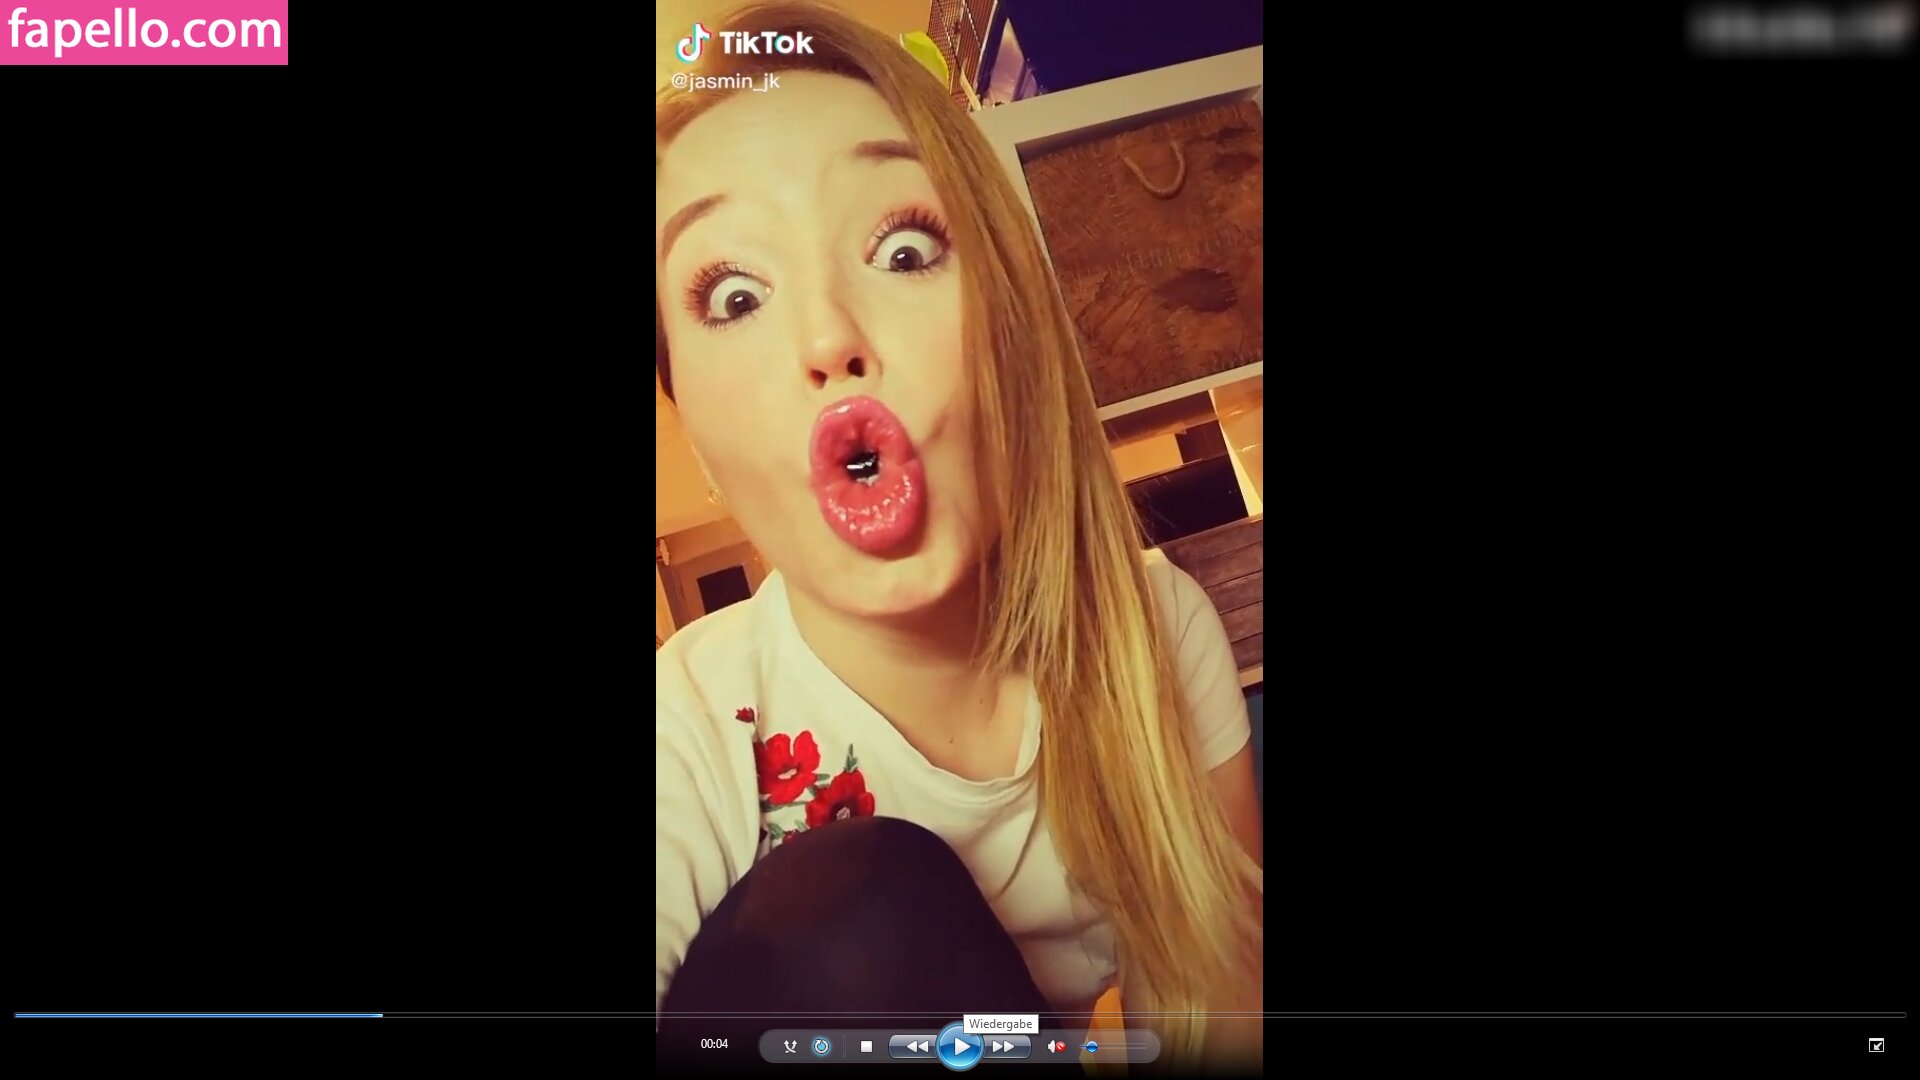This screenshot has width=1920, height=1080.
Task: Click the right end of volume track
Action: [1143, 1046]
